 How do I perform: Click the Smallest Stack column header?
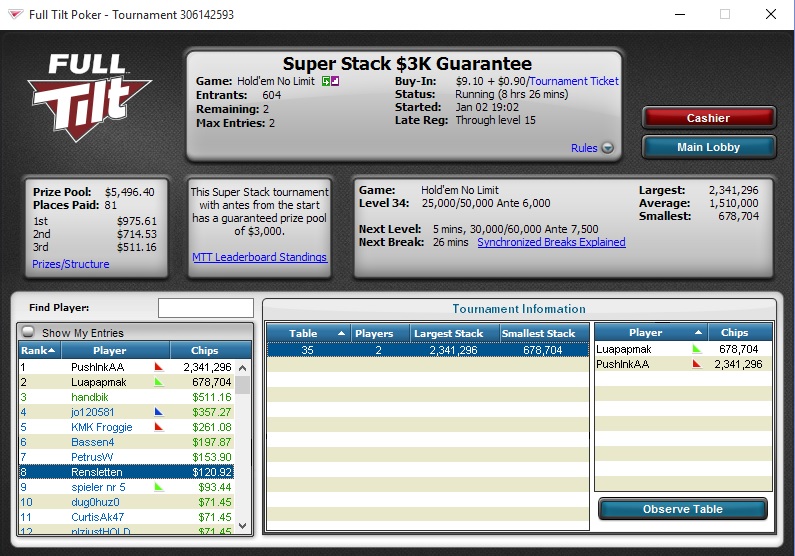pyautogui.click(x=544, y=333)
